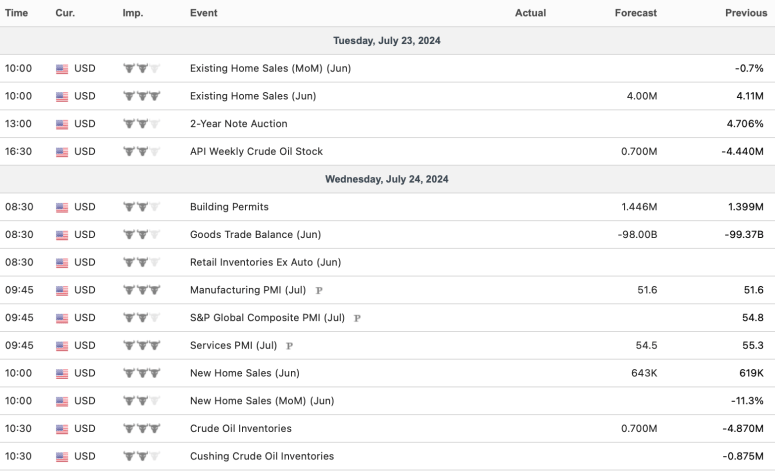Click the US flag beside 2-Year Note Auction
Viewport: 775px width, 473px height.
[x=62, y=124]
